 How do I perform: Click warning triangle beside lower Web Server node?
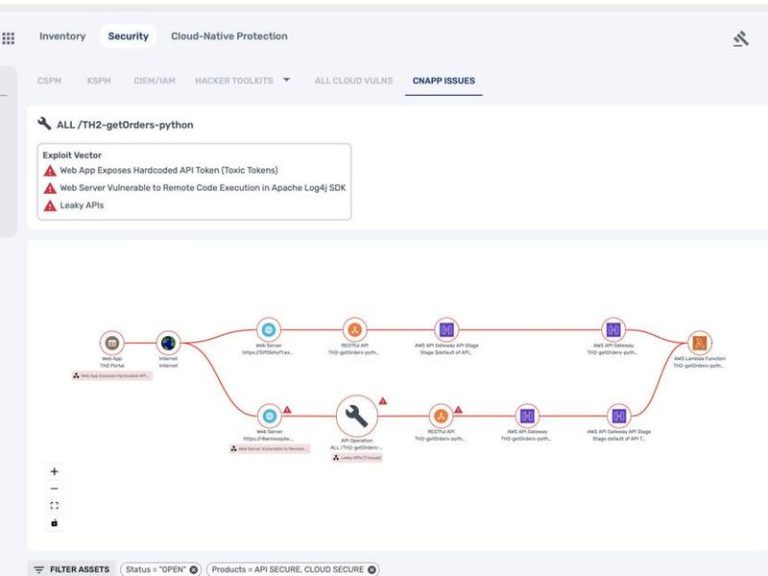click(287, 409)
